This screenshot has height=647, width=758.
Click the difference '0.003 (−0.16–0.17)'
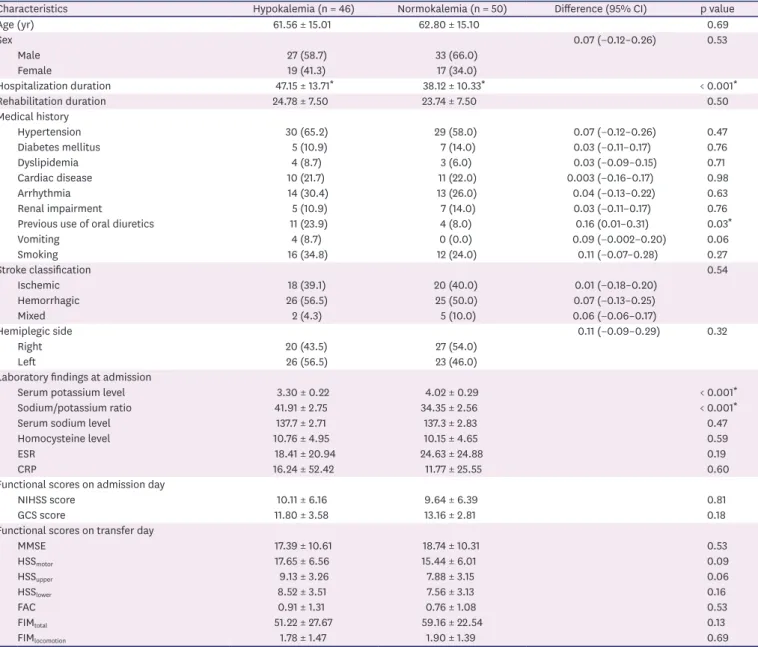[610, 178]
